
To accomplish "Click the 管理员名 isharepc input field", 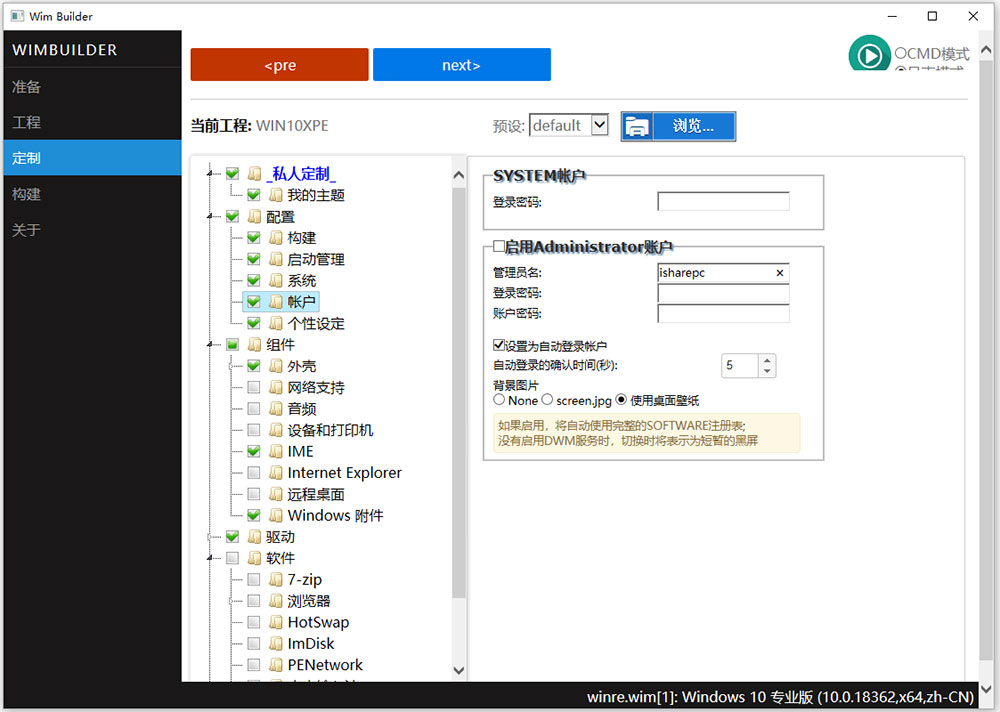I will (x=723, y=273).
